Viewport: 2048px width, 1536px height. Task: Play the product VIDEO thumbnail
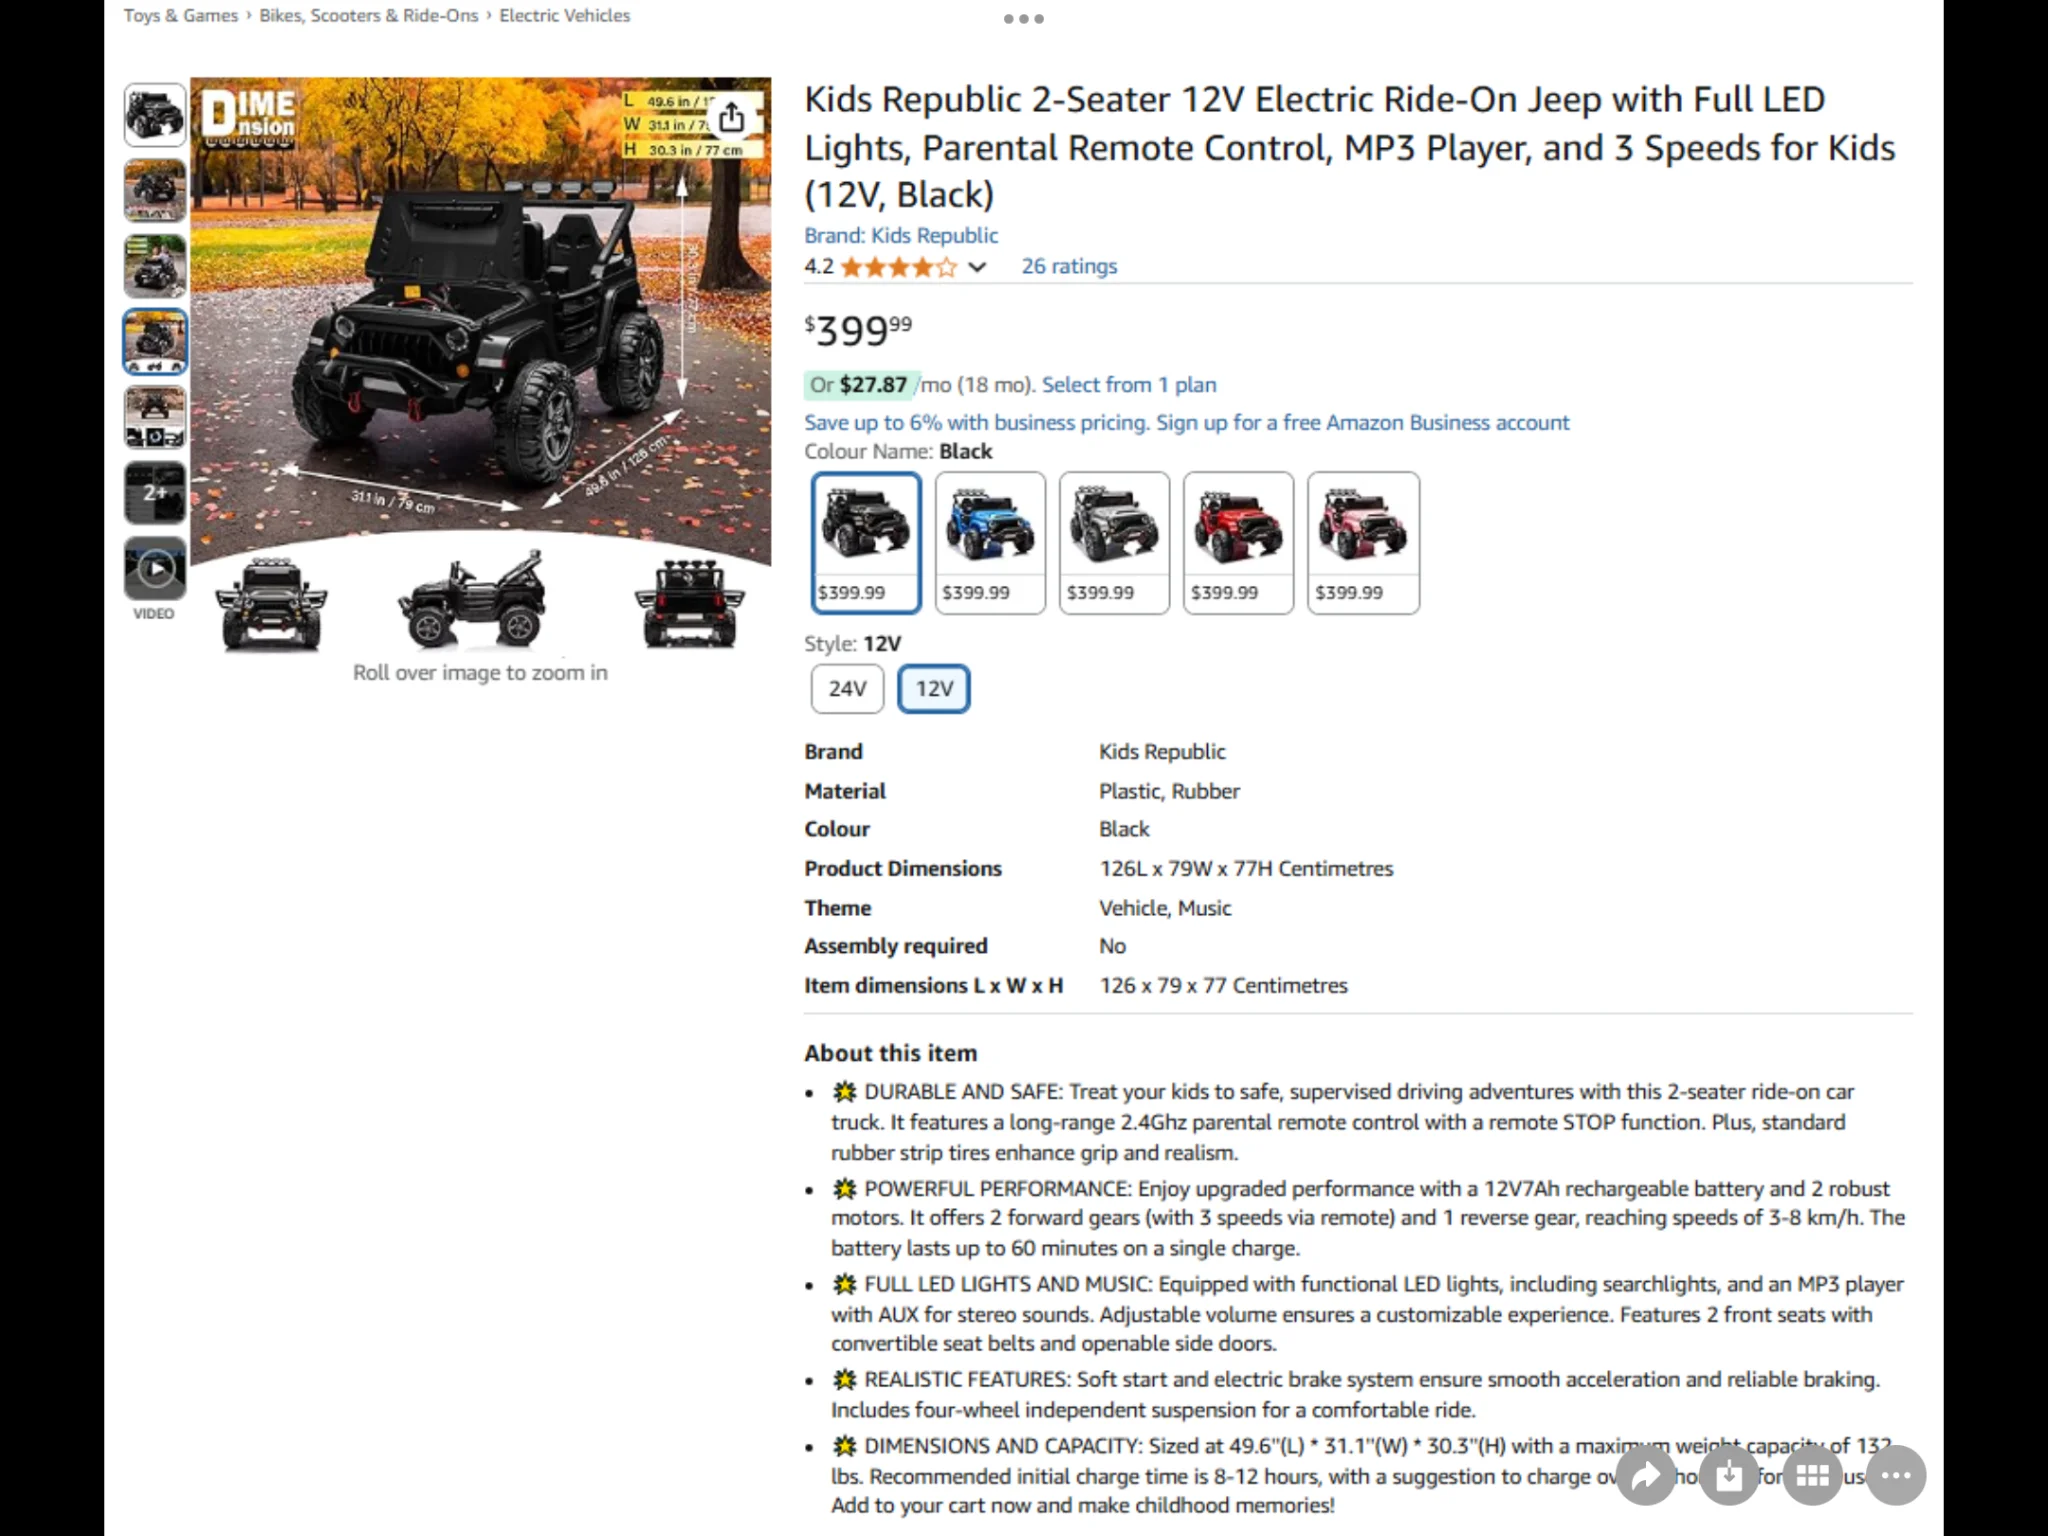coord(155,568)
